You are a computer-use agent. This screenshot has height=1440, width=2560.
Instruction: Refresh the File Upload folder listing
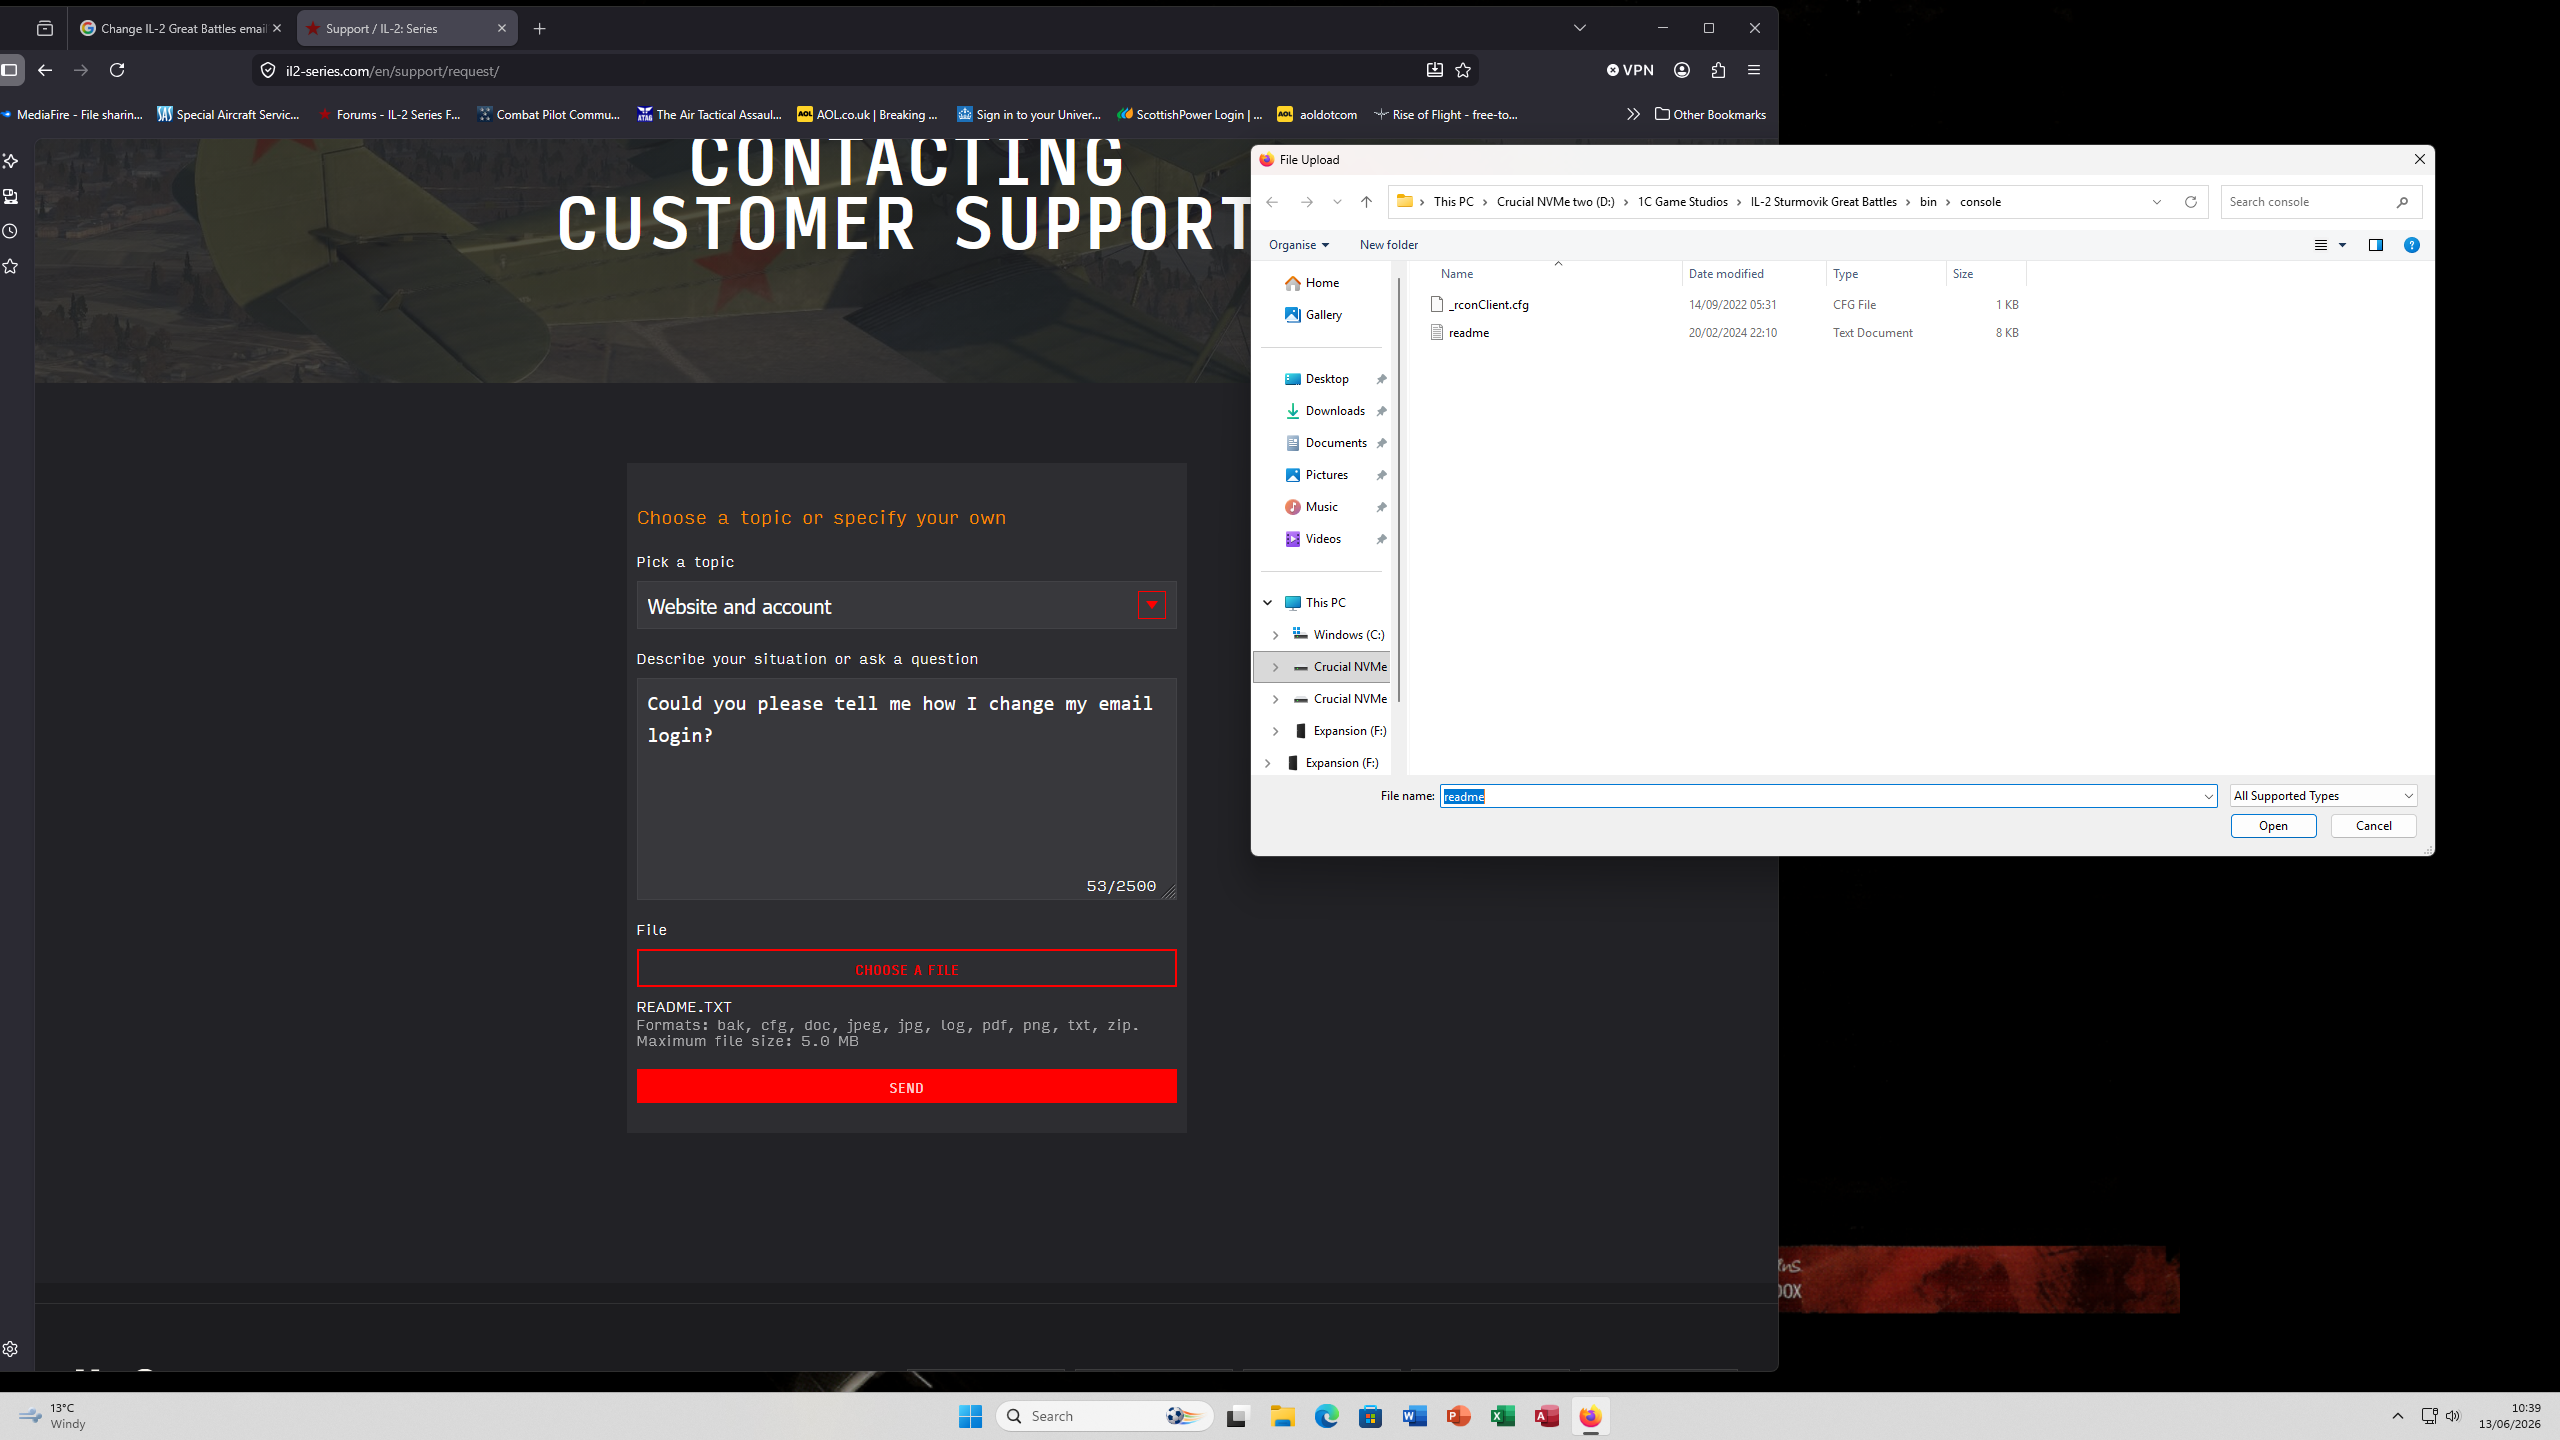coord(2190,202)
